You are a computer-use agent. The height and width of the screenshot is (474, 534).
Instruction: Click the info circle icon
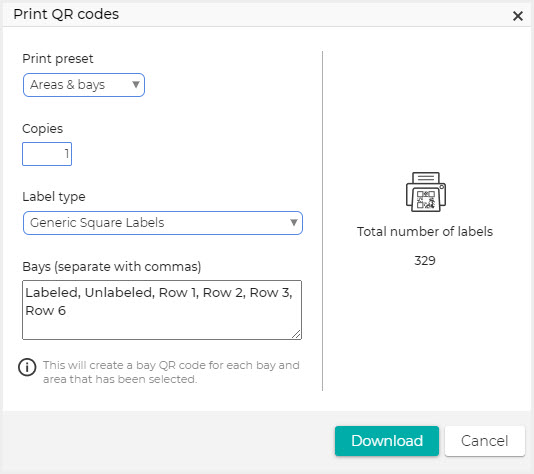tap(27, 367)
